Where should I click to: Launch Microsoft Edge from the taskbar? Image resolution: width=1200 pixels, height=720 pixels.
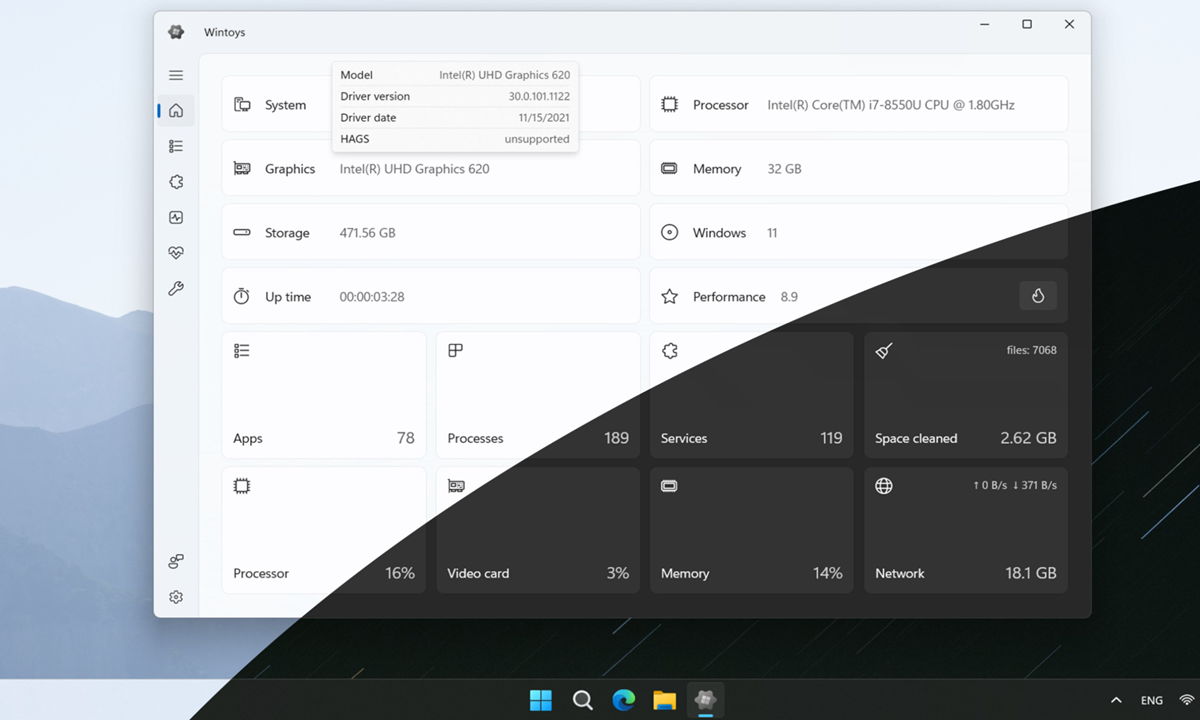click(624, 700)
